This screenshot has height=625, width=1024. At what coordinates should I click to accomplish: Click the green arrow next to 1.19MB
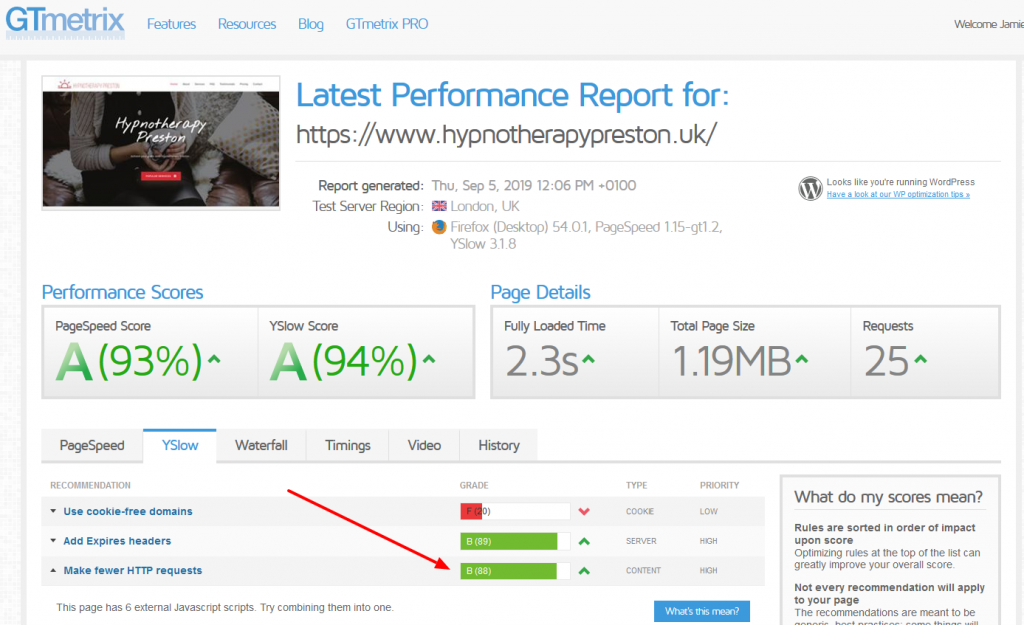coord(802,360)
